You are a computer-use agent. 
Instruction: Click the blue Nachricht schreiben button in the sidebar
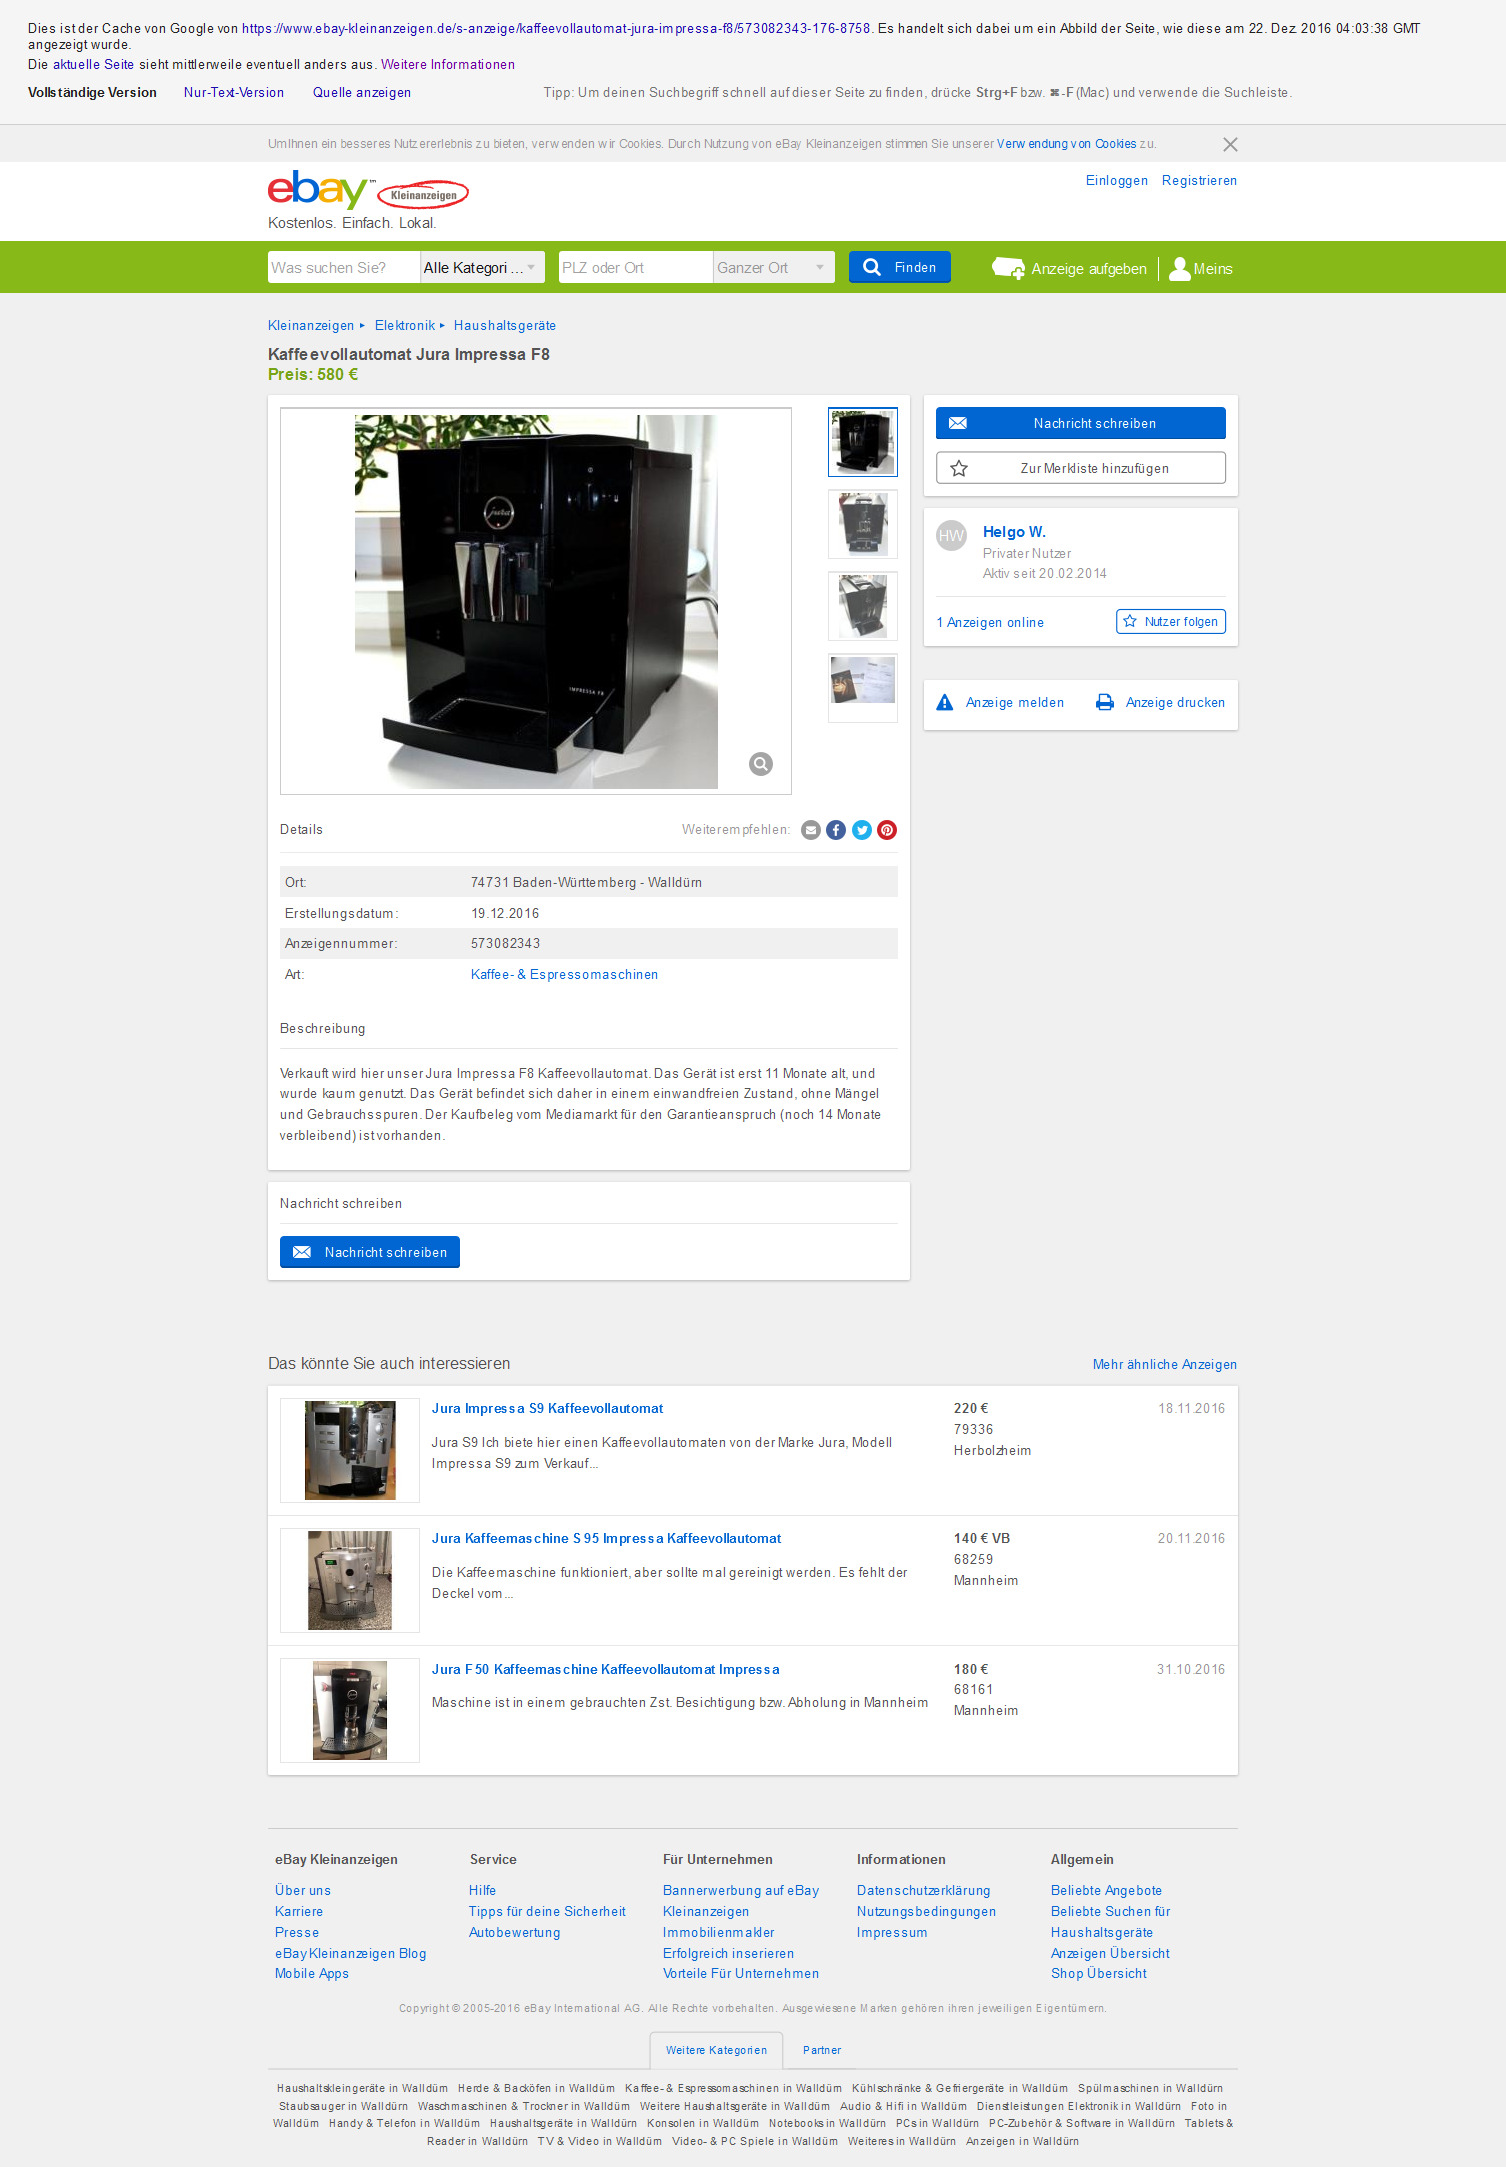coord(1081,423)
